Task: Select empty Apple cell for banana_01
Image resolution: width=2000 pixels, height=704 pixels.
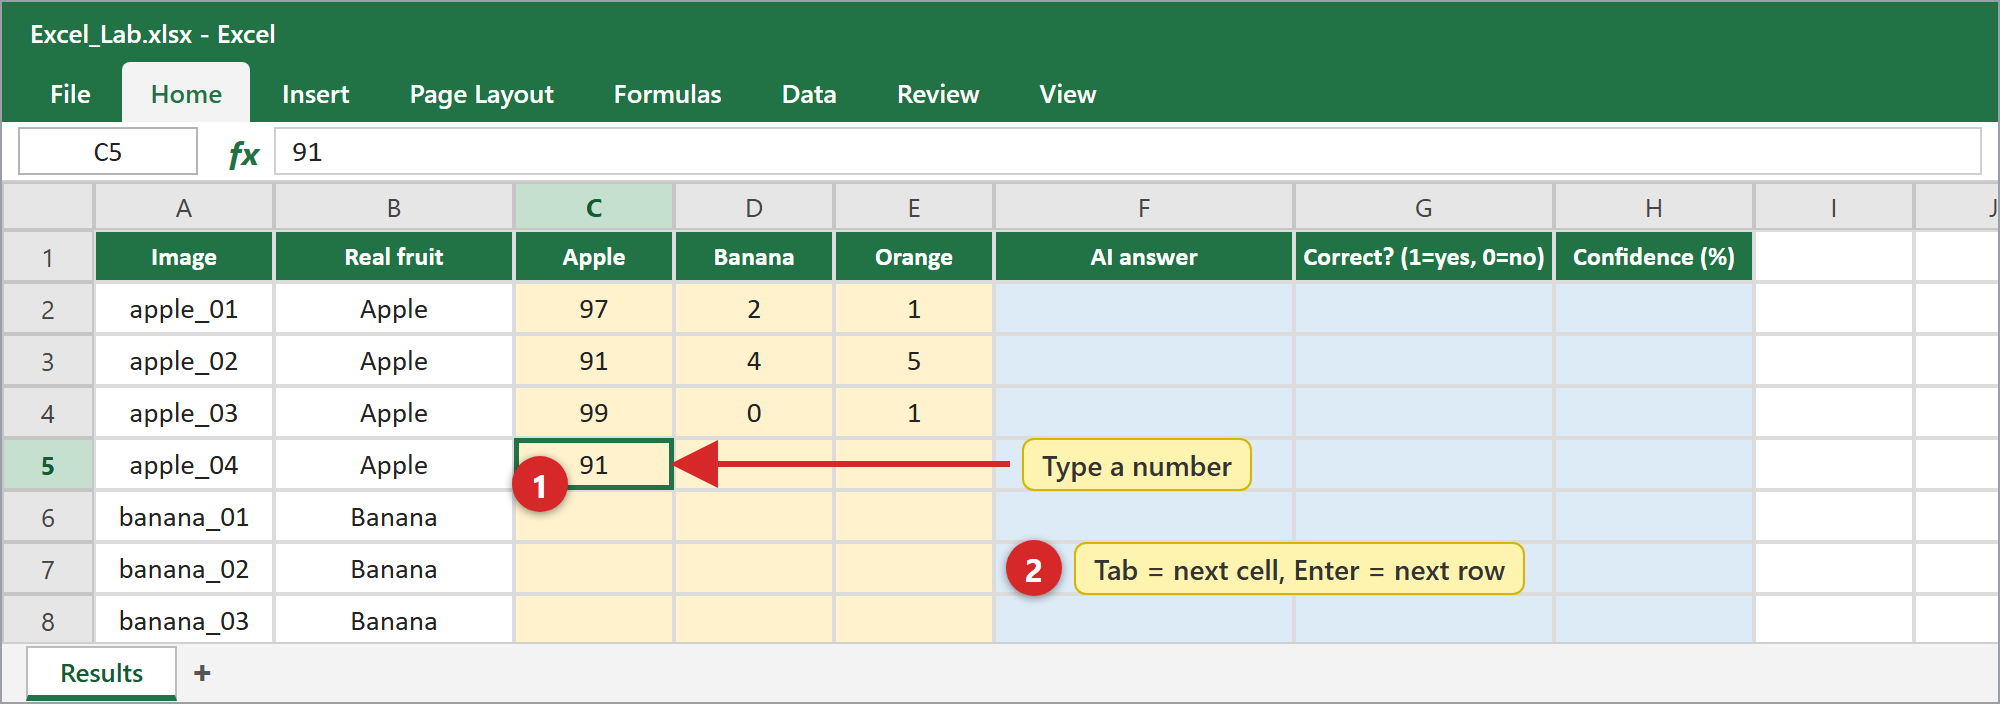Action: [594, 517]
